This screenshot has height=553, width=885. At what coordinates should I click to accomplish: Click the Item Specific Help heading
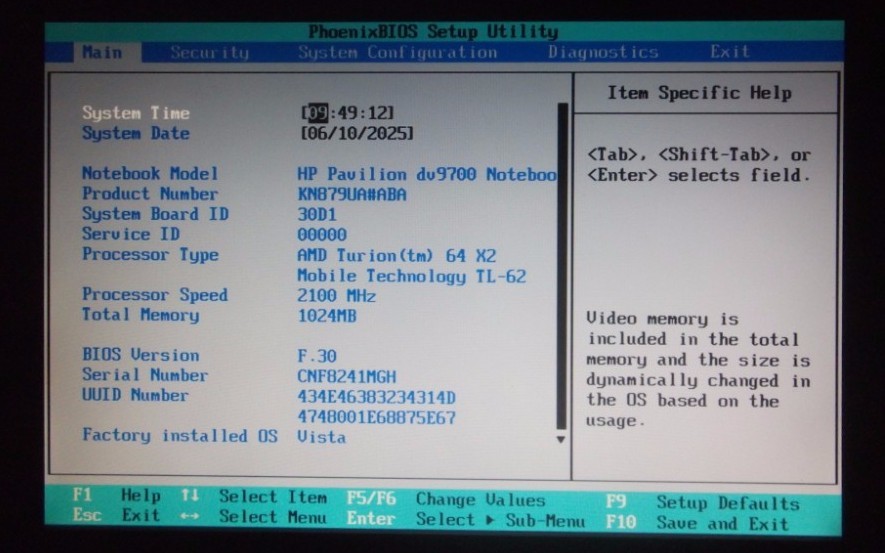coord(699,93)
